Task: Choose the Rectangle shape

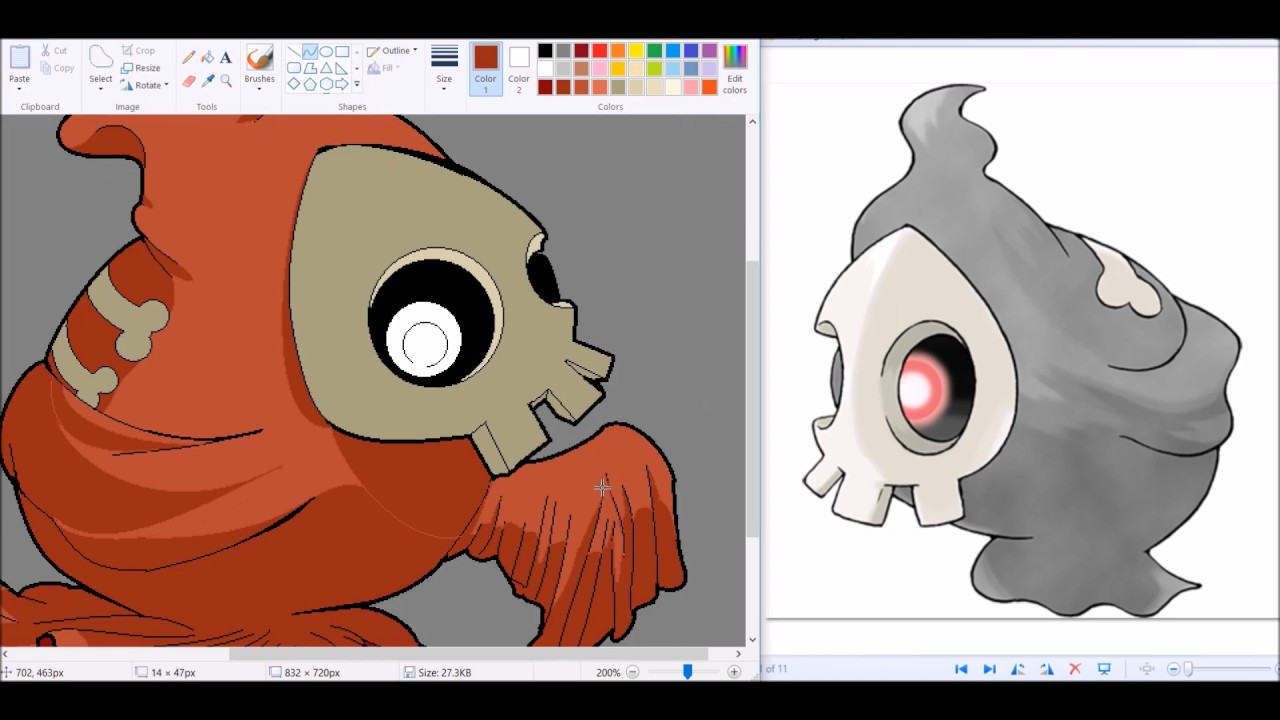Action: pyautogui.click(x=342, y=51)
